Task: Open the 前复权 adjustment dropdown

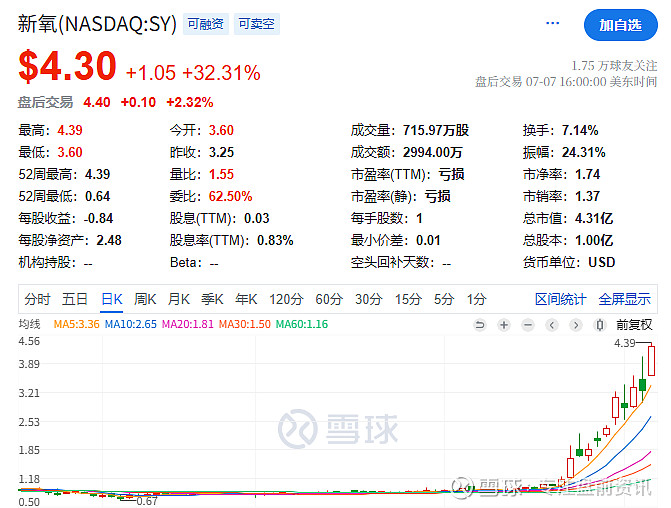Action: [634, 325]
